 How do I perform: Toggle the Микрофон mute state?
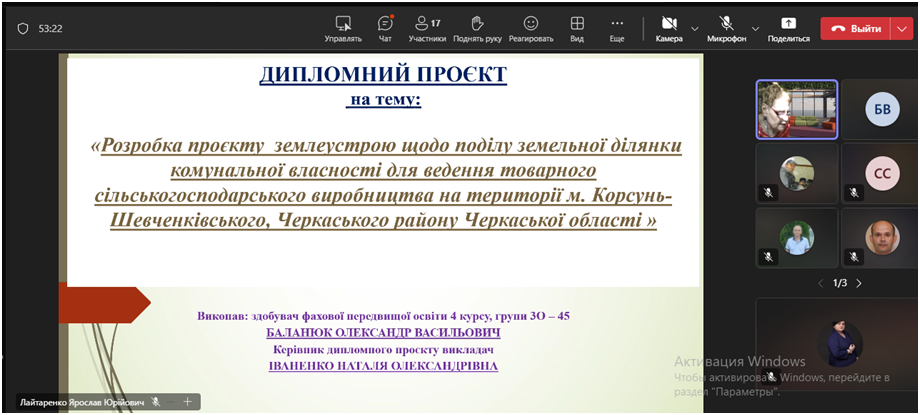726,28
